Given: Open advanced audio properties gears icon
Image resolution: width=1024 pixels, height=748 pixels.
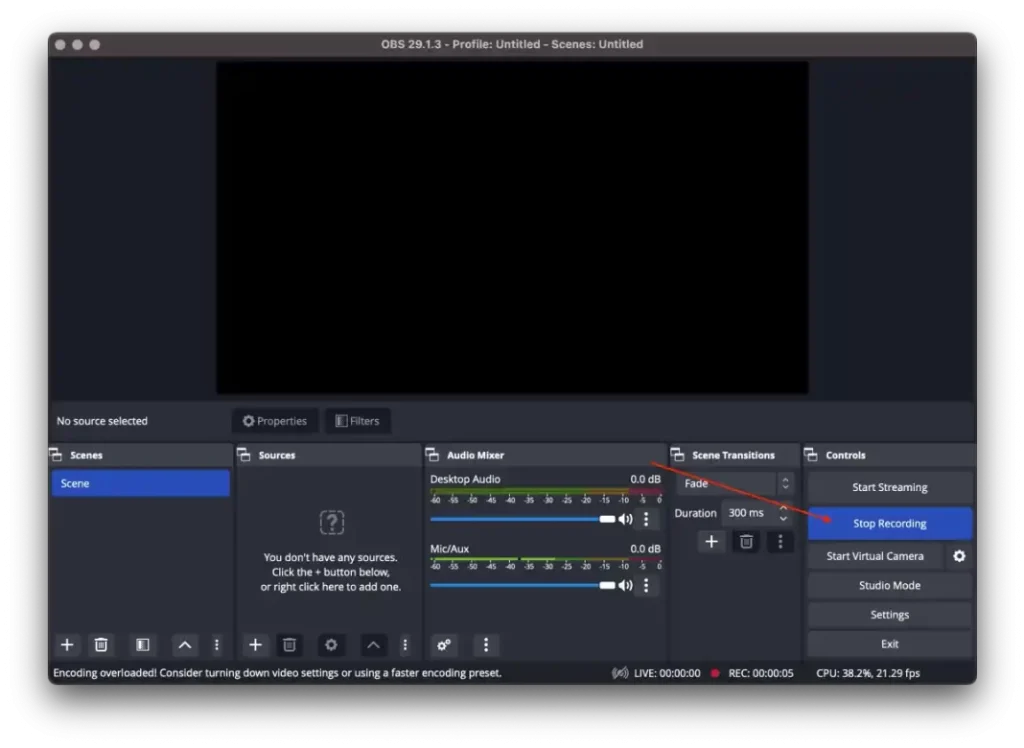Looking at the screenshot, I should point(444,645).
